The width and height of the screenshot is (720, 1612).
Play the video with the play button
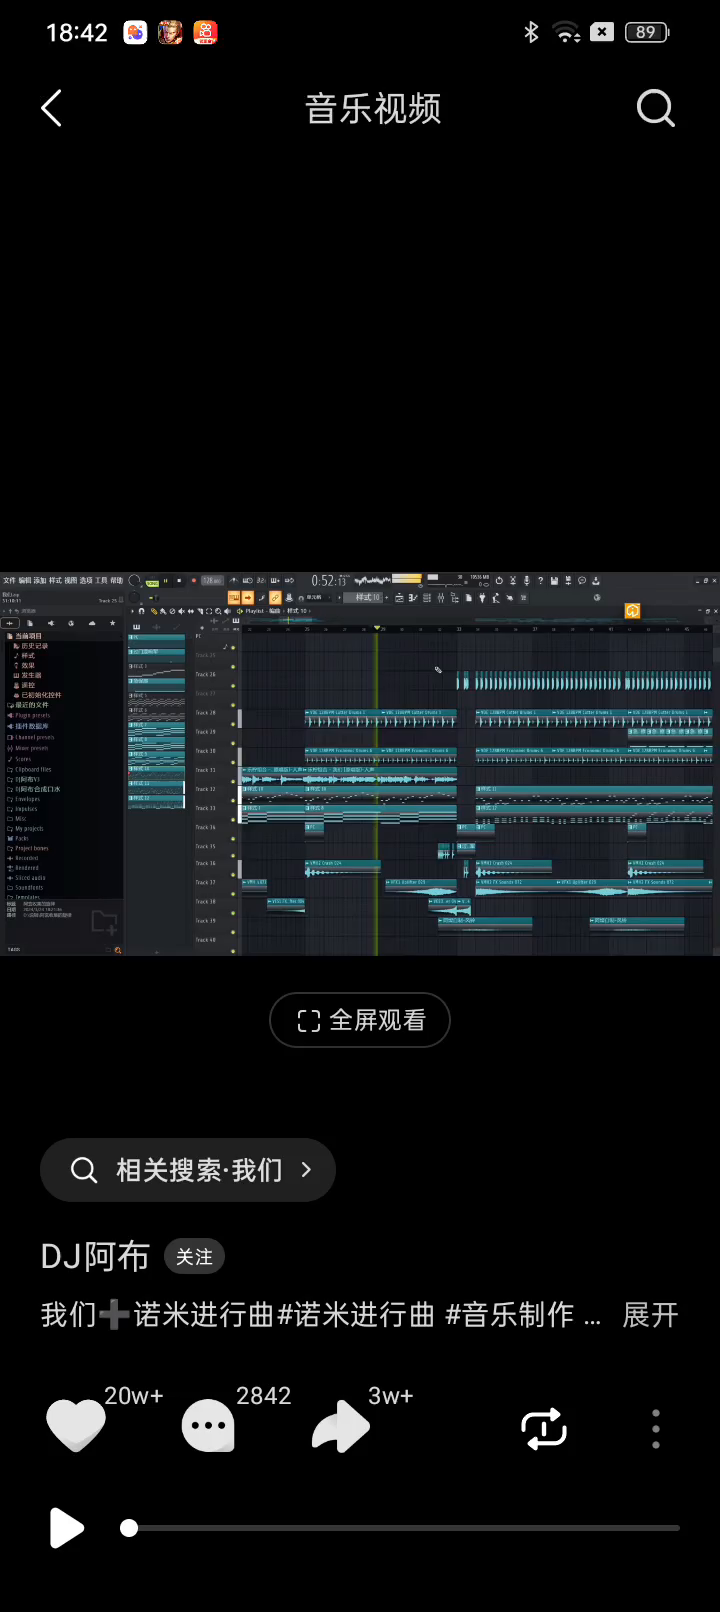point(66,1528)
